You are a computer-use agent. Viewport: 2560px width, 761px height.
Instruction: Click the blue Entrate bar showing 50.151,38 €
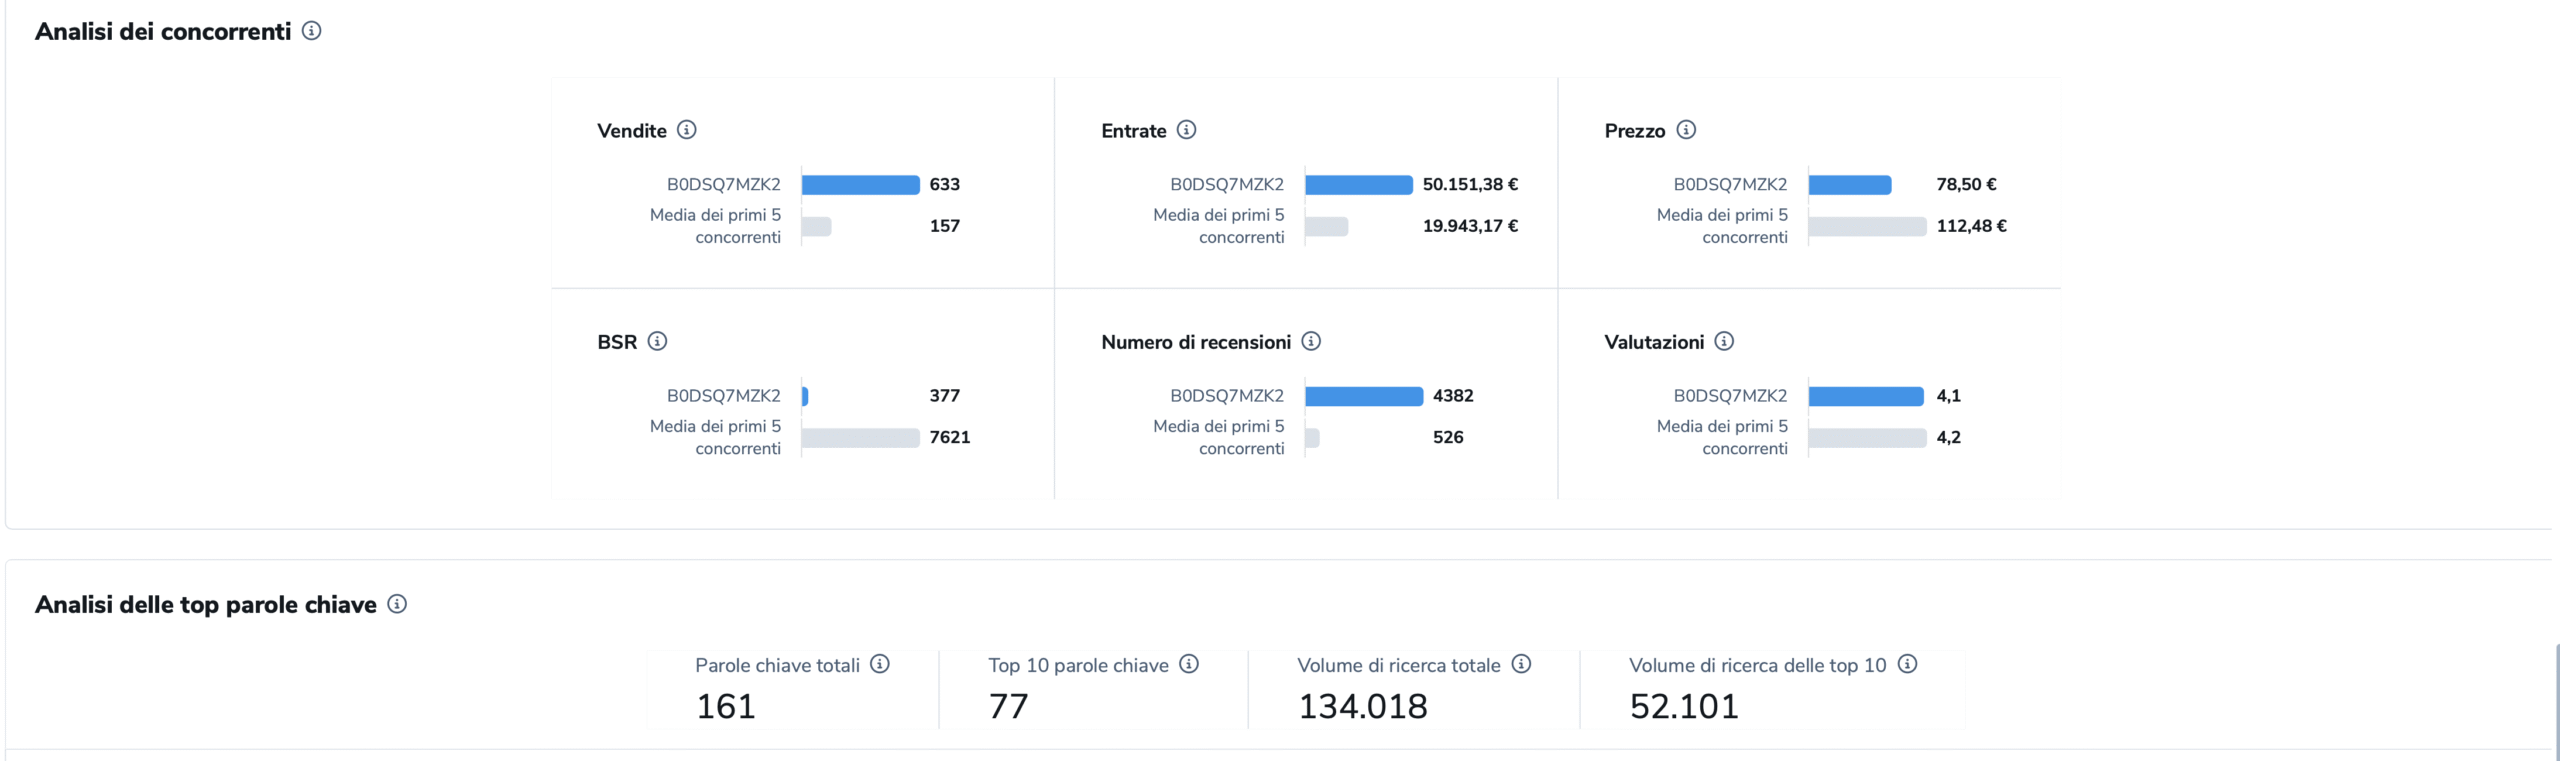1358,185
